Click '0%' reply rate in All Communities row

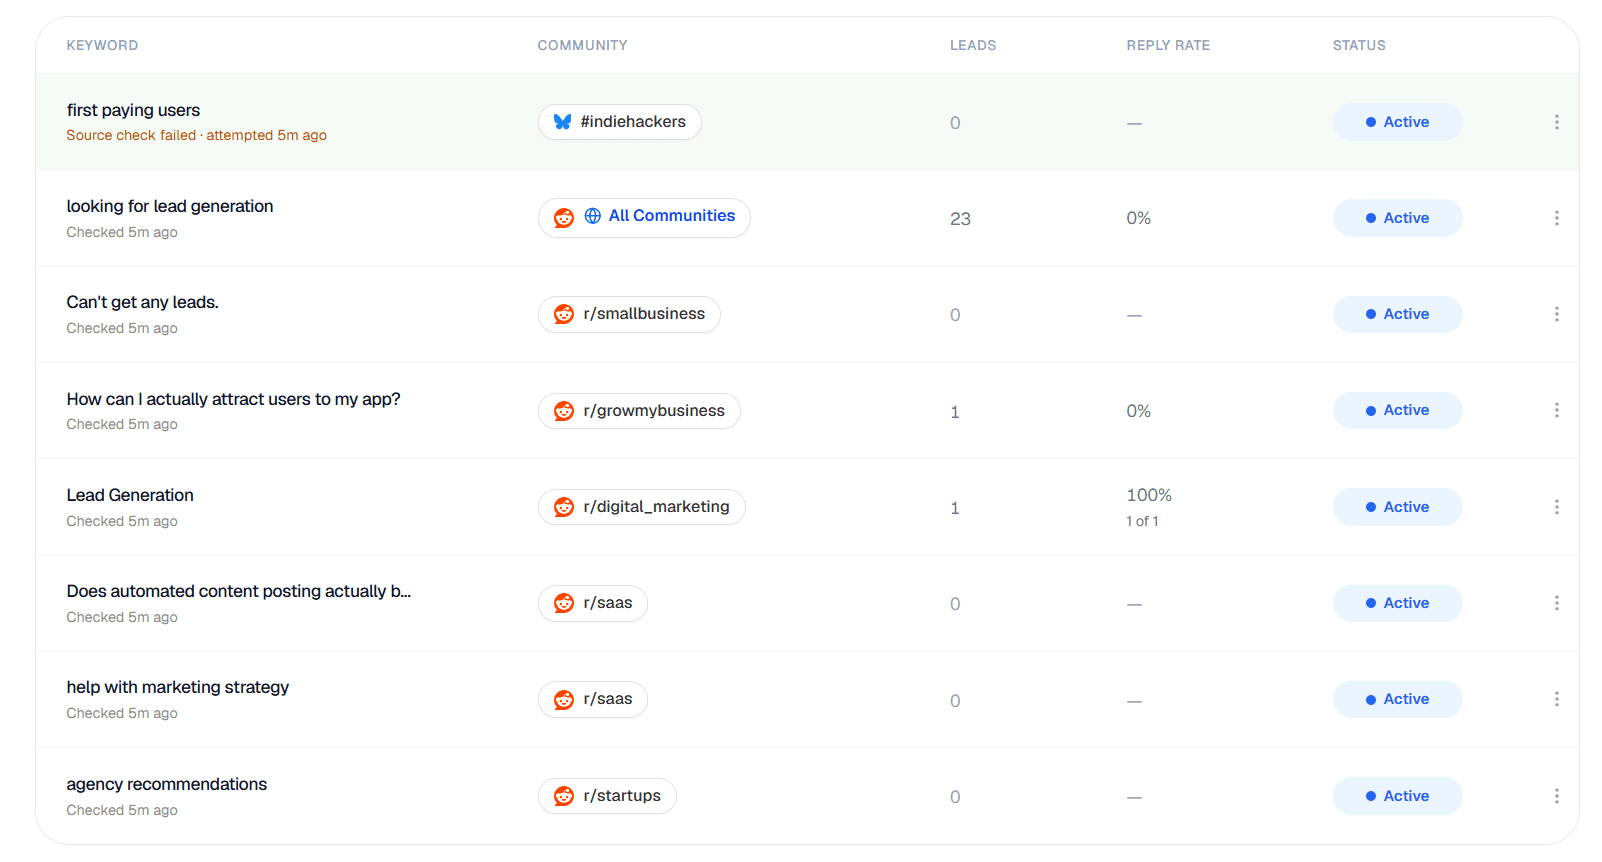click(1138, 218)
